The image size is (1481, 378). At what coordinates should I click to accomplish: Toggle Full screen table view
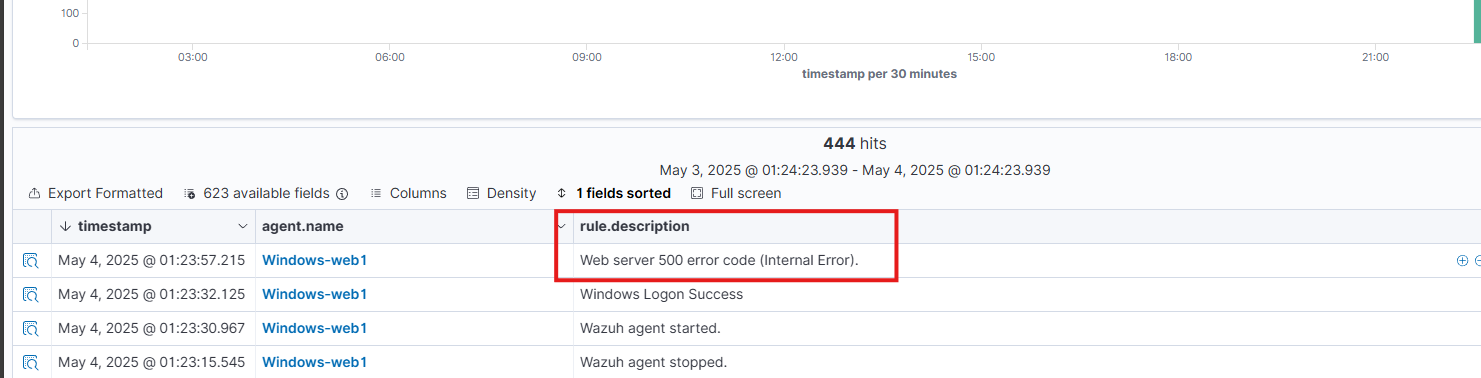(x=736, y=193)
